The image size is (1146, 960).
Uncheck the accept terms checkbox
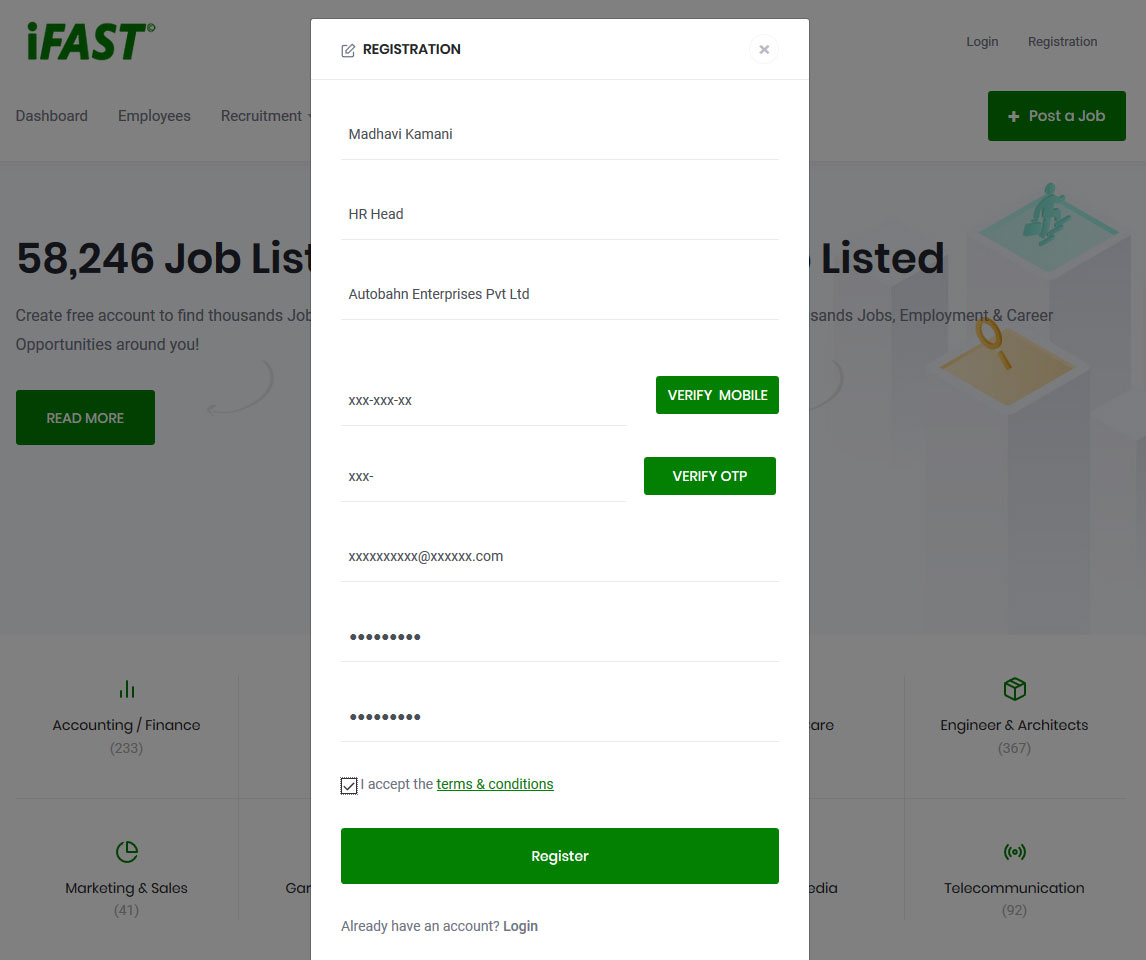pyautogui.click(x=349, y=785)
